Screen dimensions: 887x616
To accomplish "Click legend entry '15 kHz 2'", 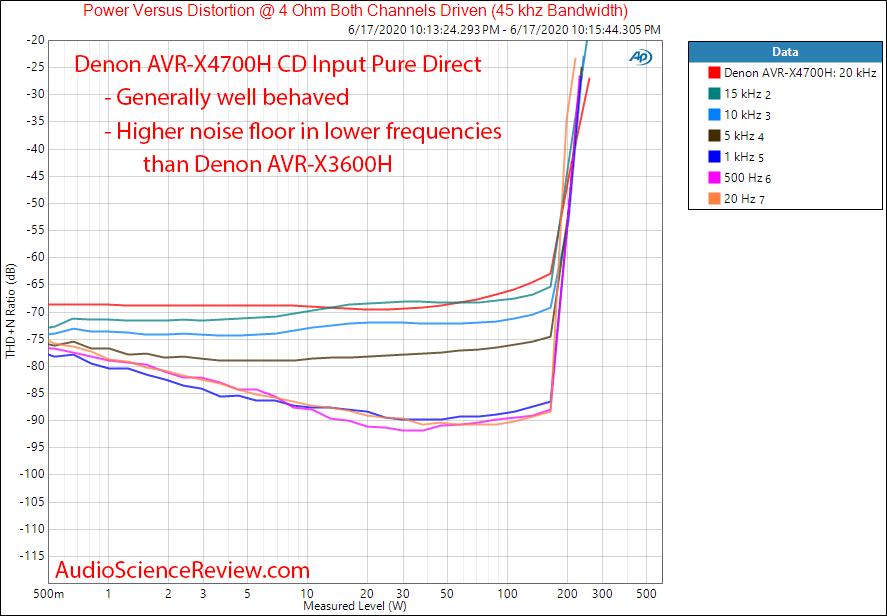I will coord(747,94).
